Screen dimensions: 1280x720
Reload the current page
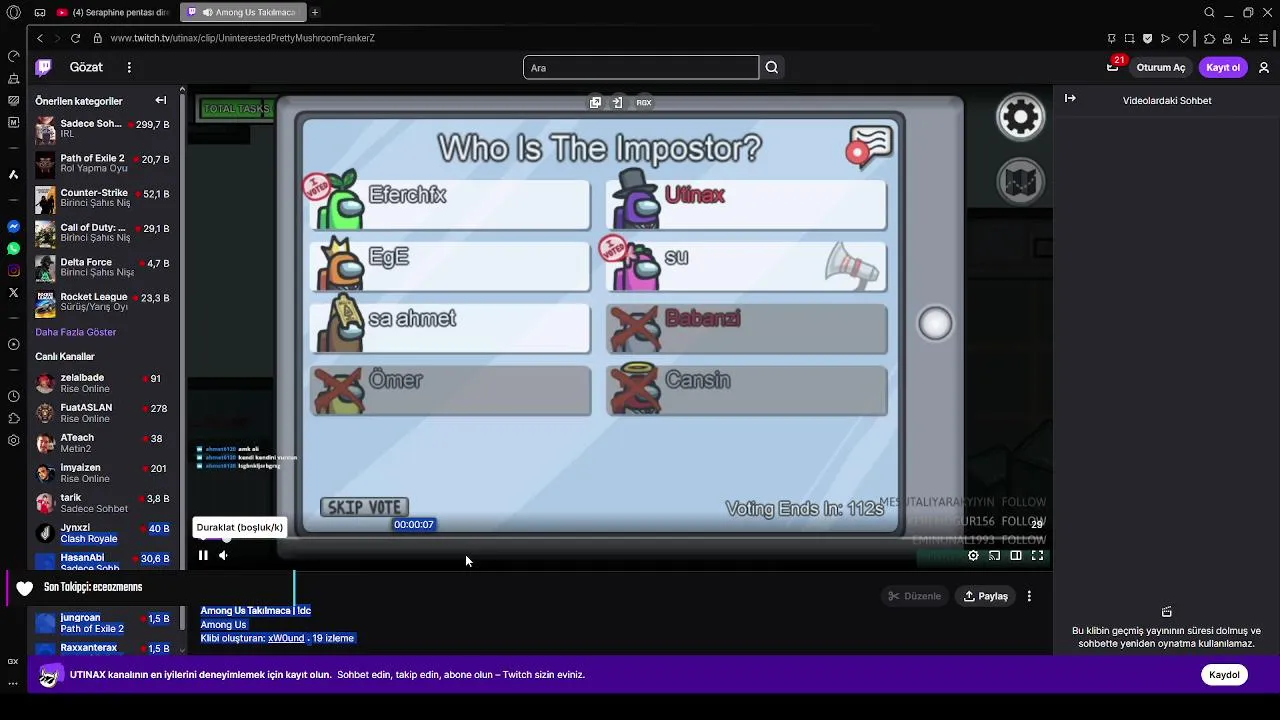75,38
